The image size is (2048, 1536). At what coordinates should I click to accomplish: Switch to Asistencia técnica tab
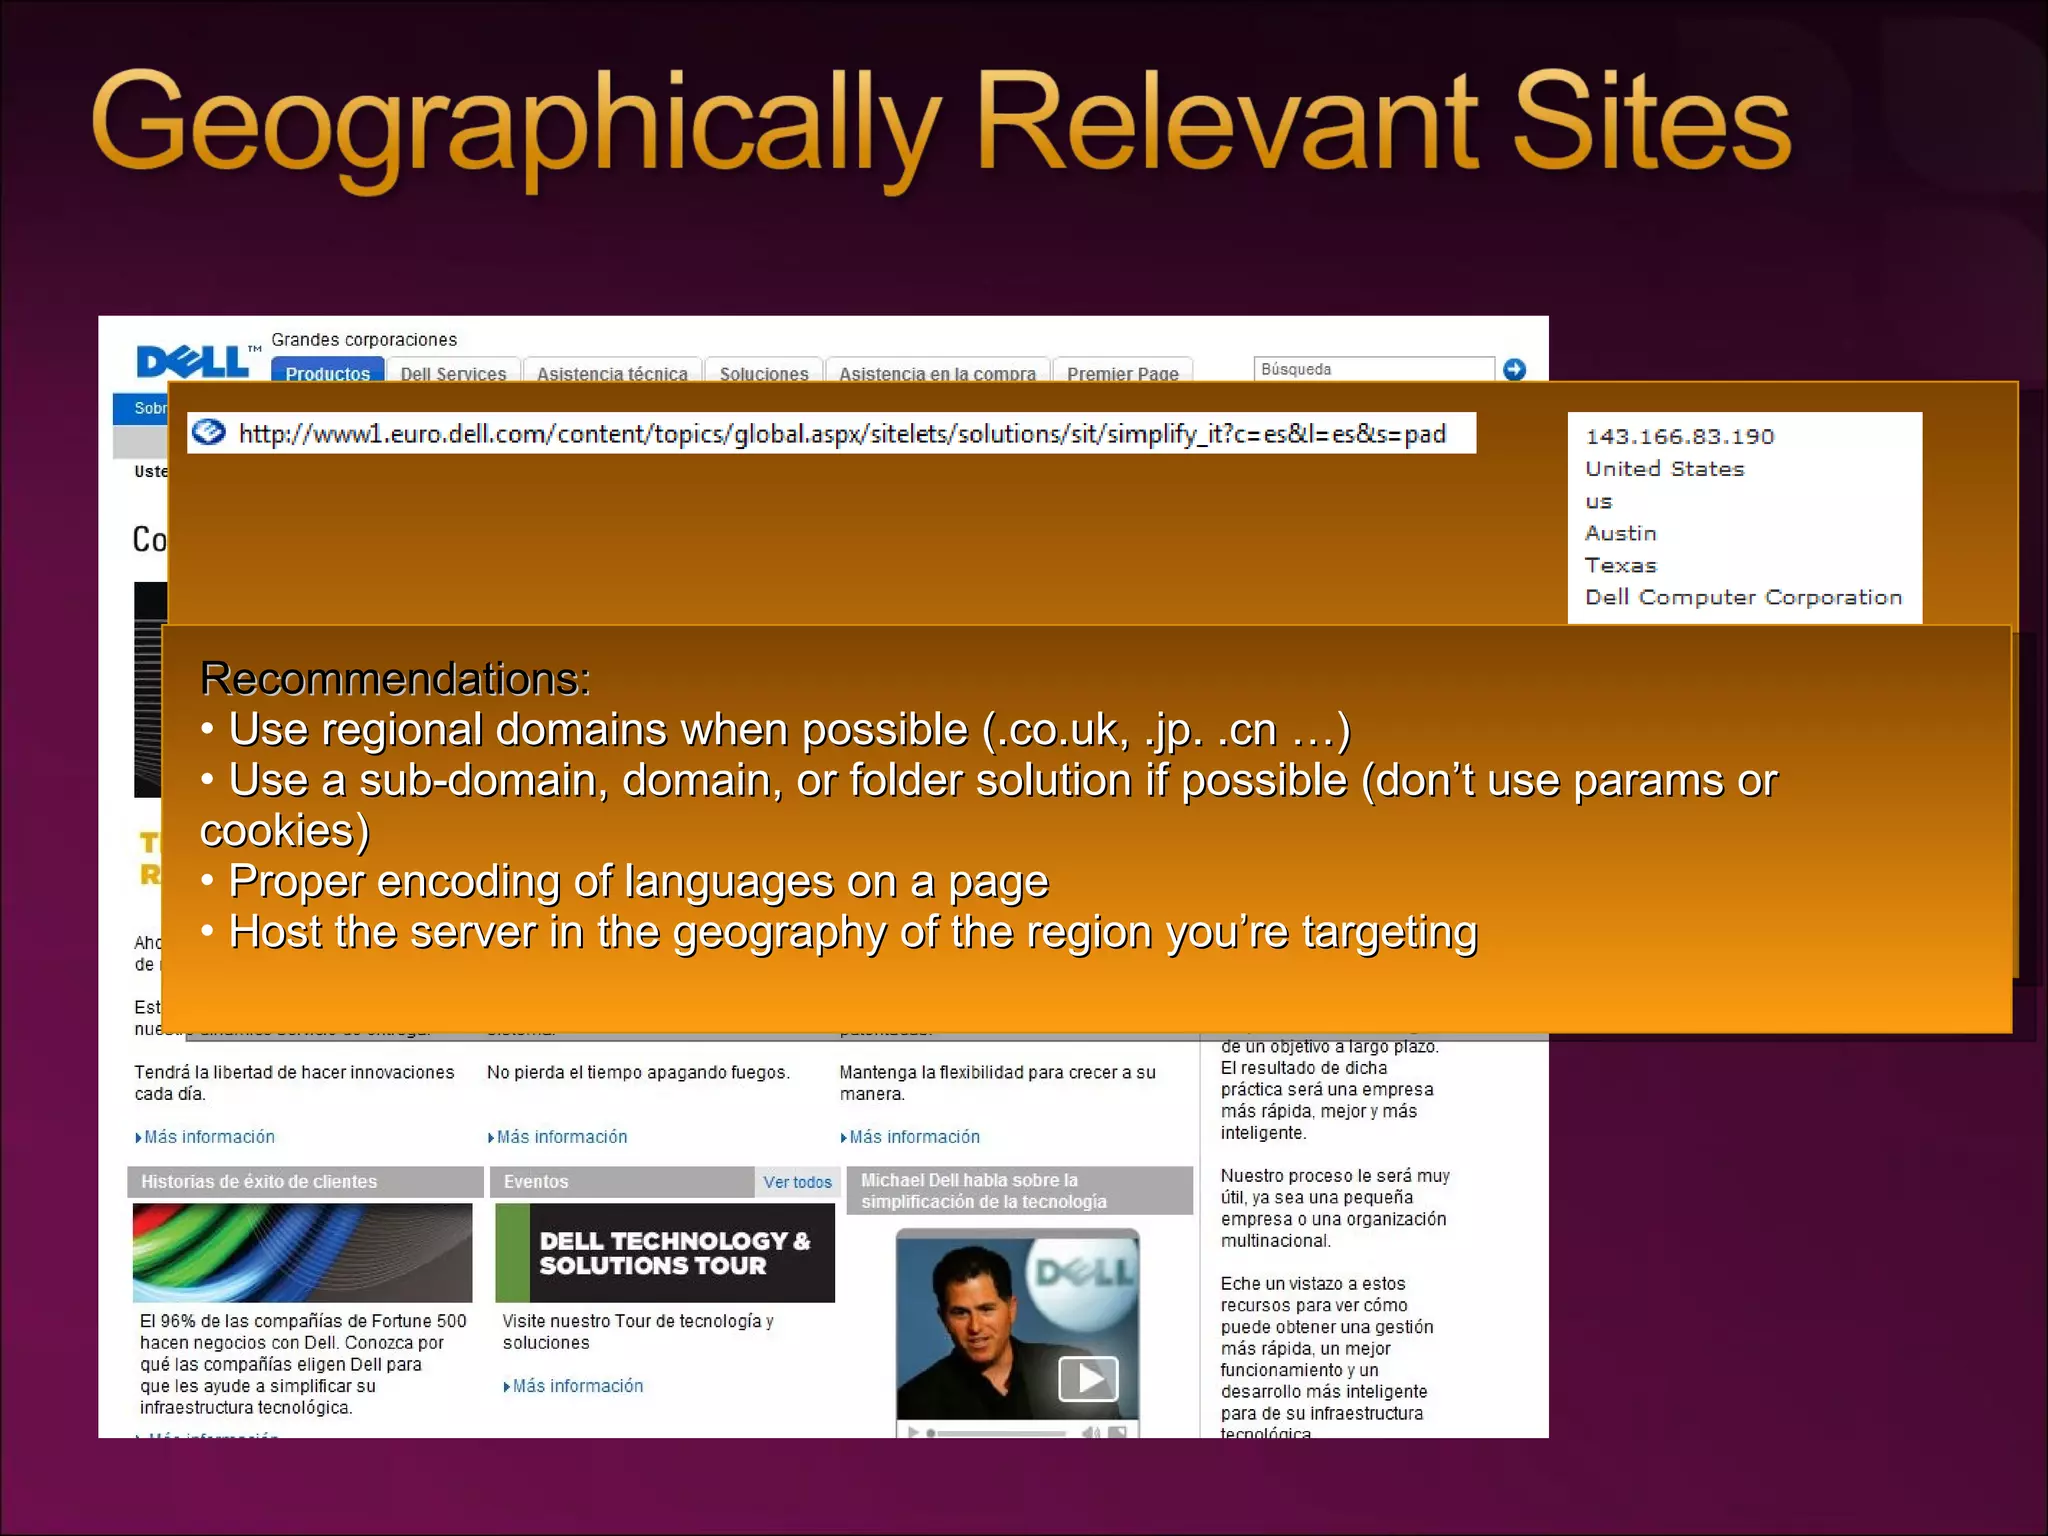612,371
